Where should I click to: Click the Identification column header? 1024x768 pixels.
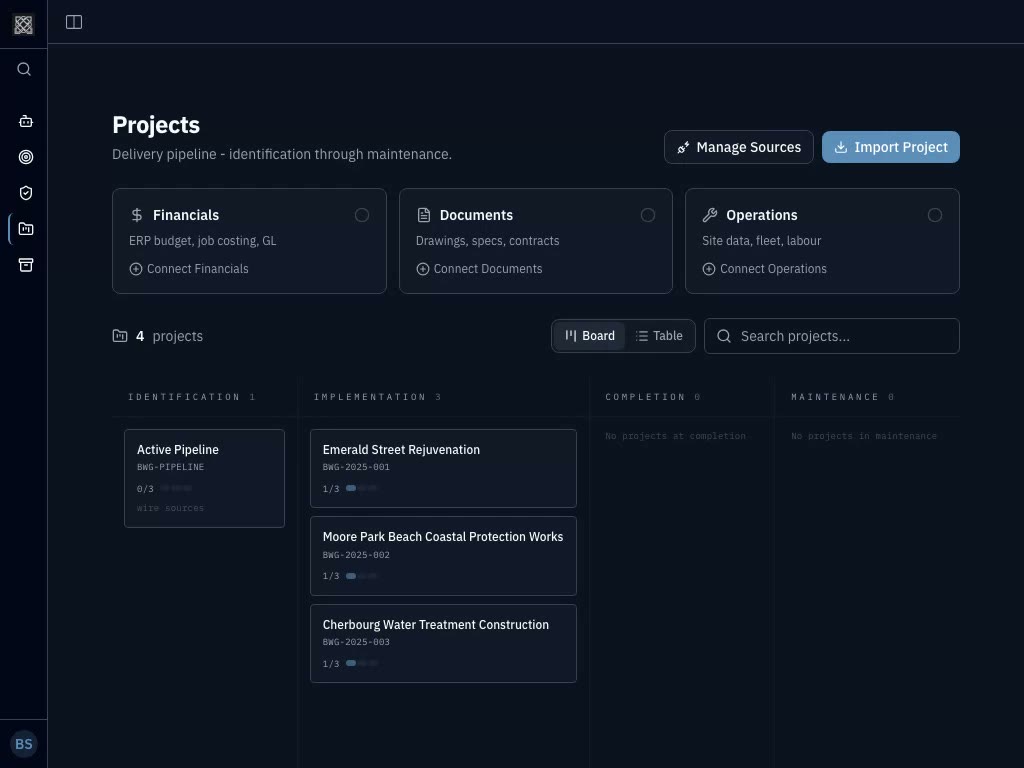point(191,397)
